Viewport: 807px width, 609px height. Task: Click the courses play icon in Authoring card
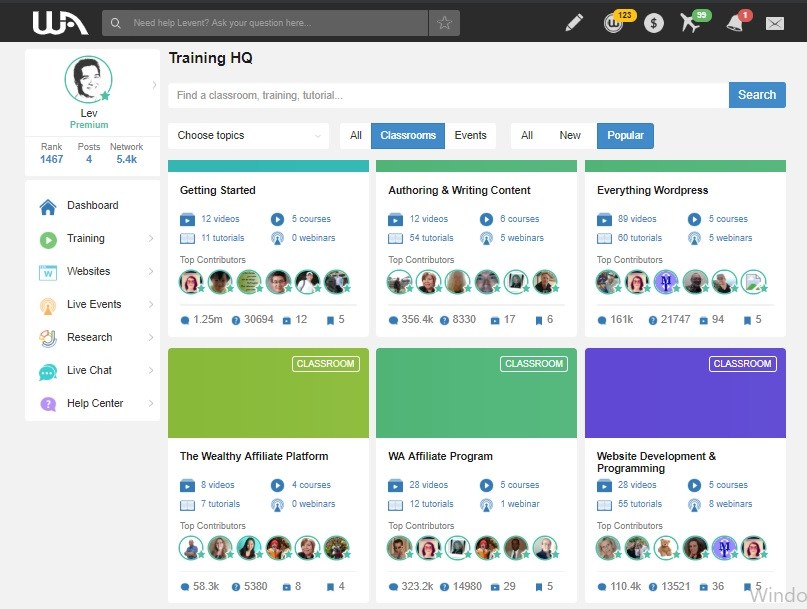pos(486,219)
